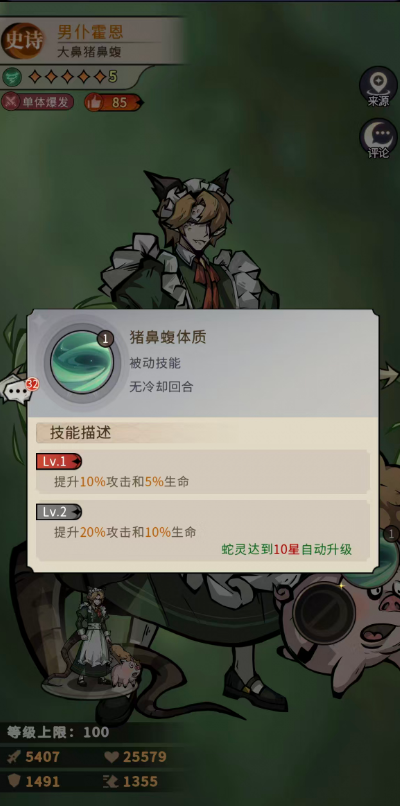This screenshot has width=400, height=806.
Task: Select the Lv.1 skill level tag
Action: click(x=59, y=462)
